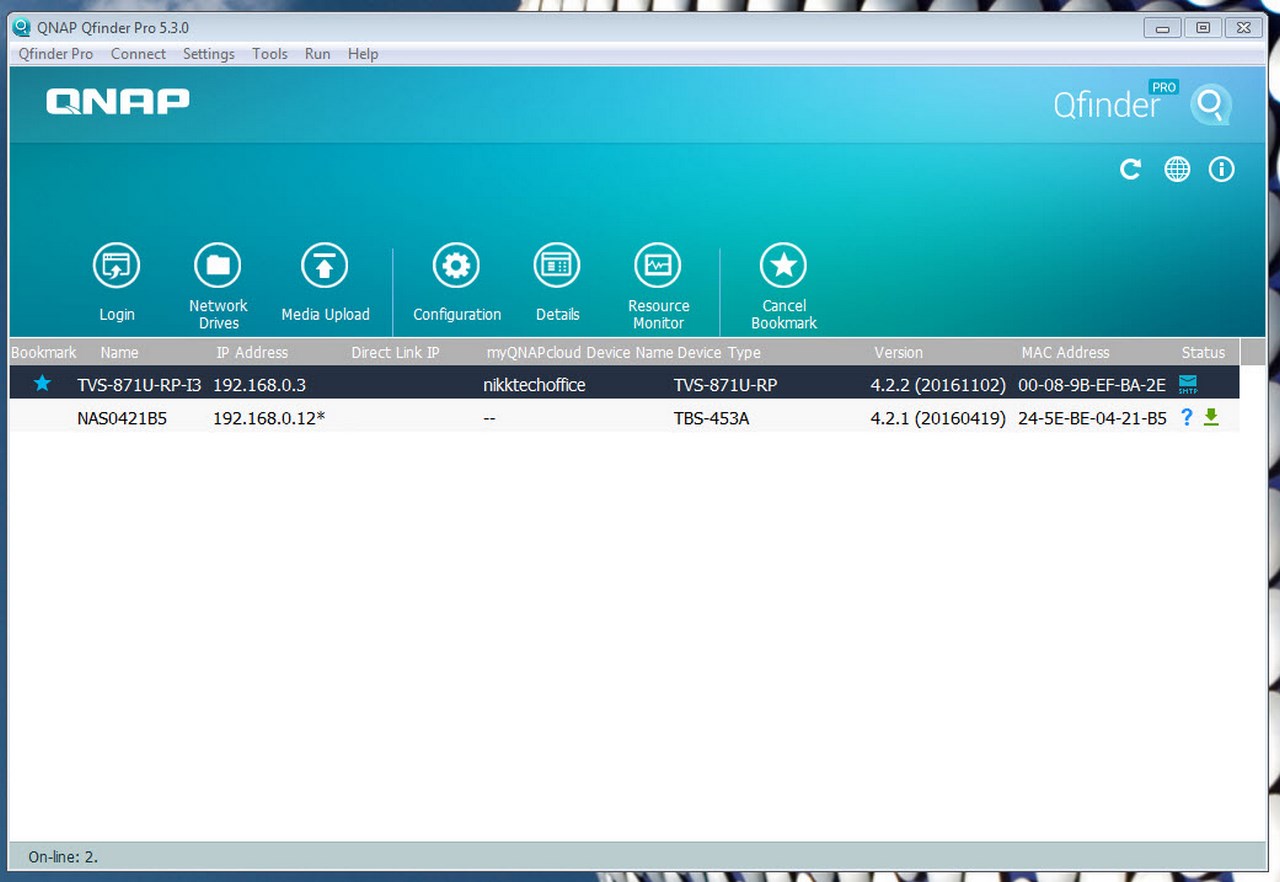Click IP address 192.168.0.12*
This screenshot has height=882, width=1280.
269,418
